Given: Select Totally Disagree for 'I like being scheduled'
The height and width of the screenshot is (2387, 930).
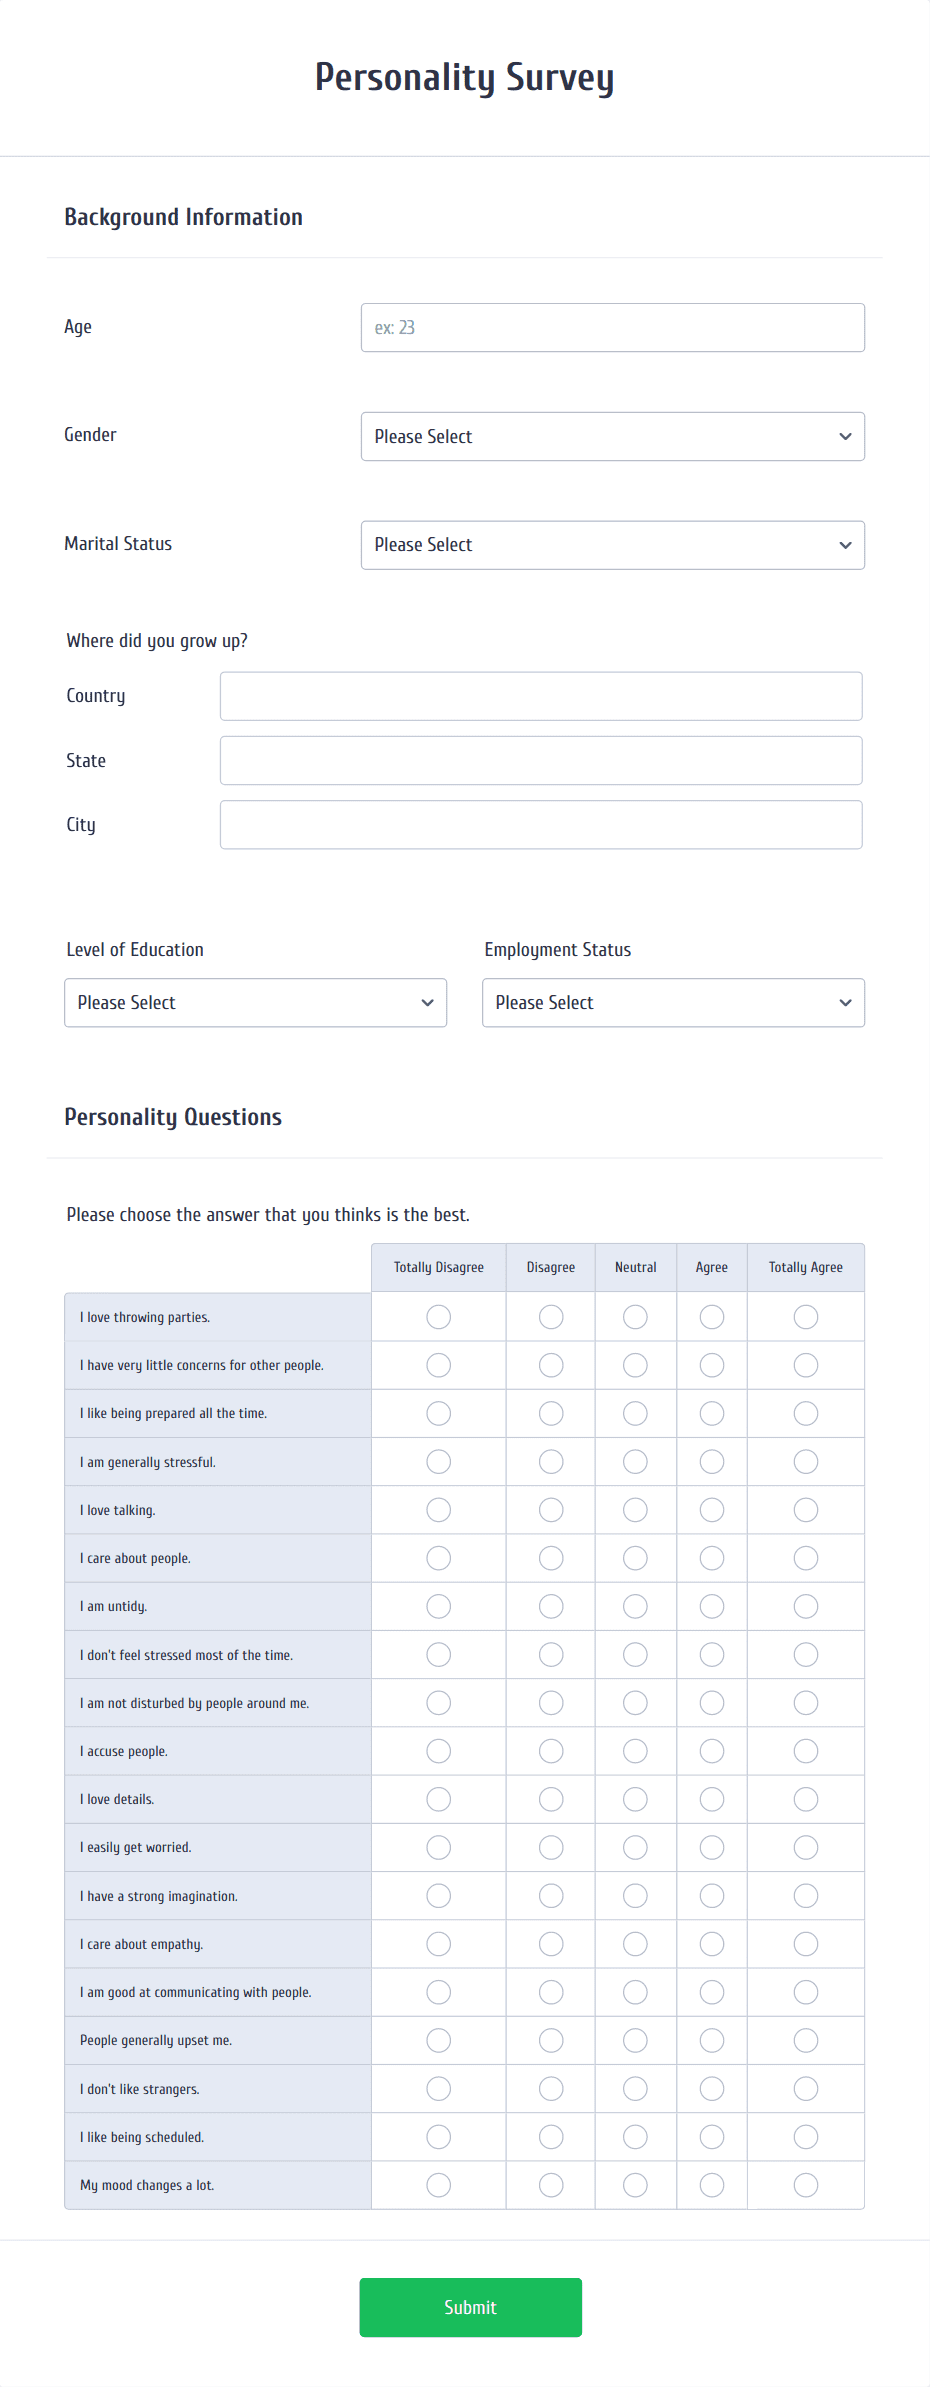Looking at the screenshot, I should point(438,2136).
